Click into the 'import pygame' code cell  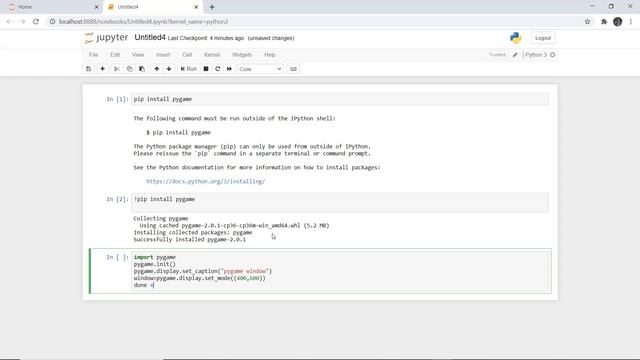click(341, 271)
